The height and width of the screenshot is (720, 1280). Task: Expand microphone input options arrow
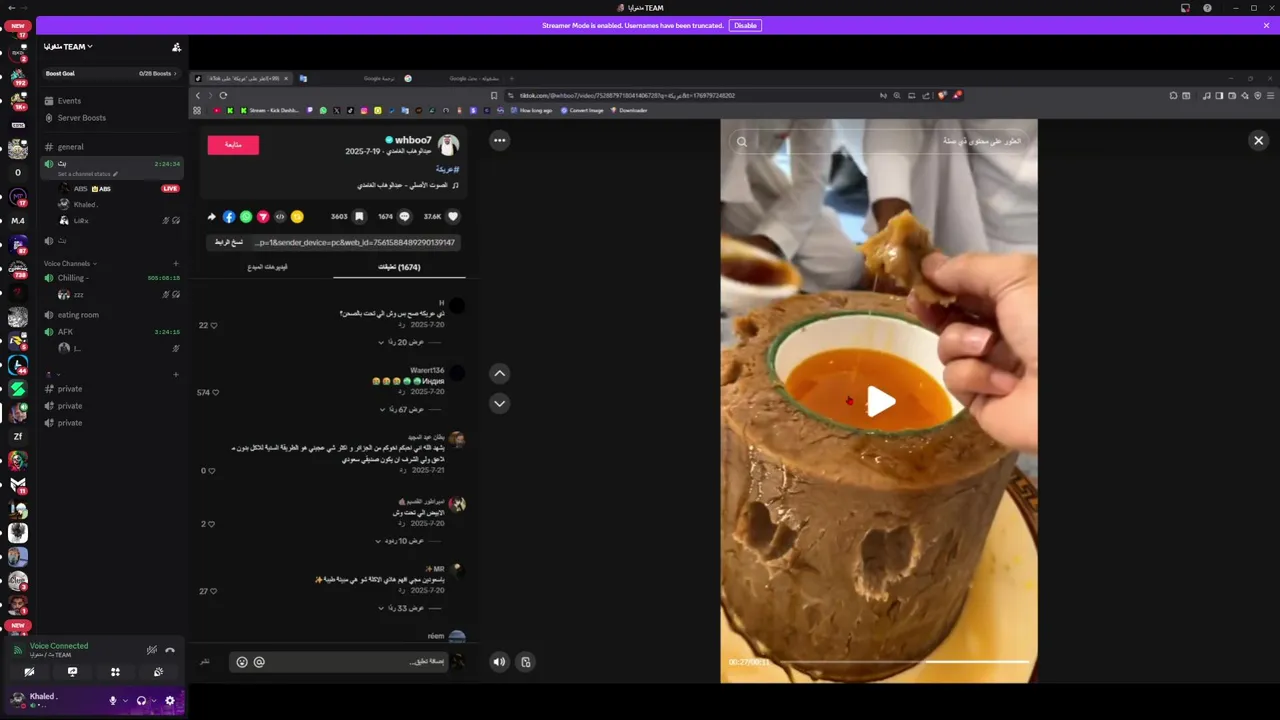pos(125,701)
